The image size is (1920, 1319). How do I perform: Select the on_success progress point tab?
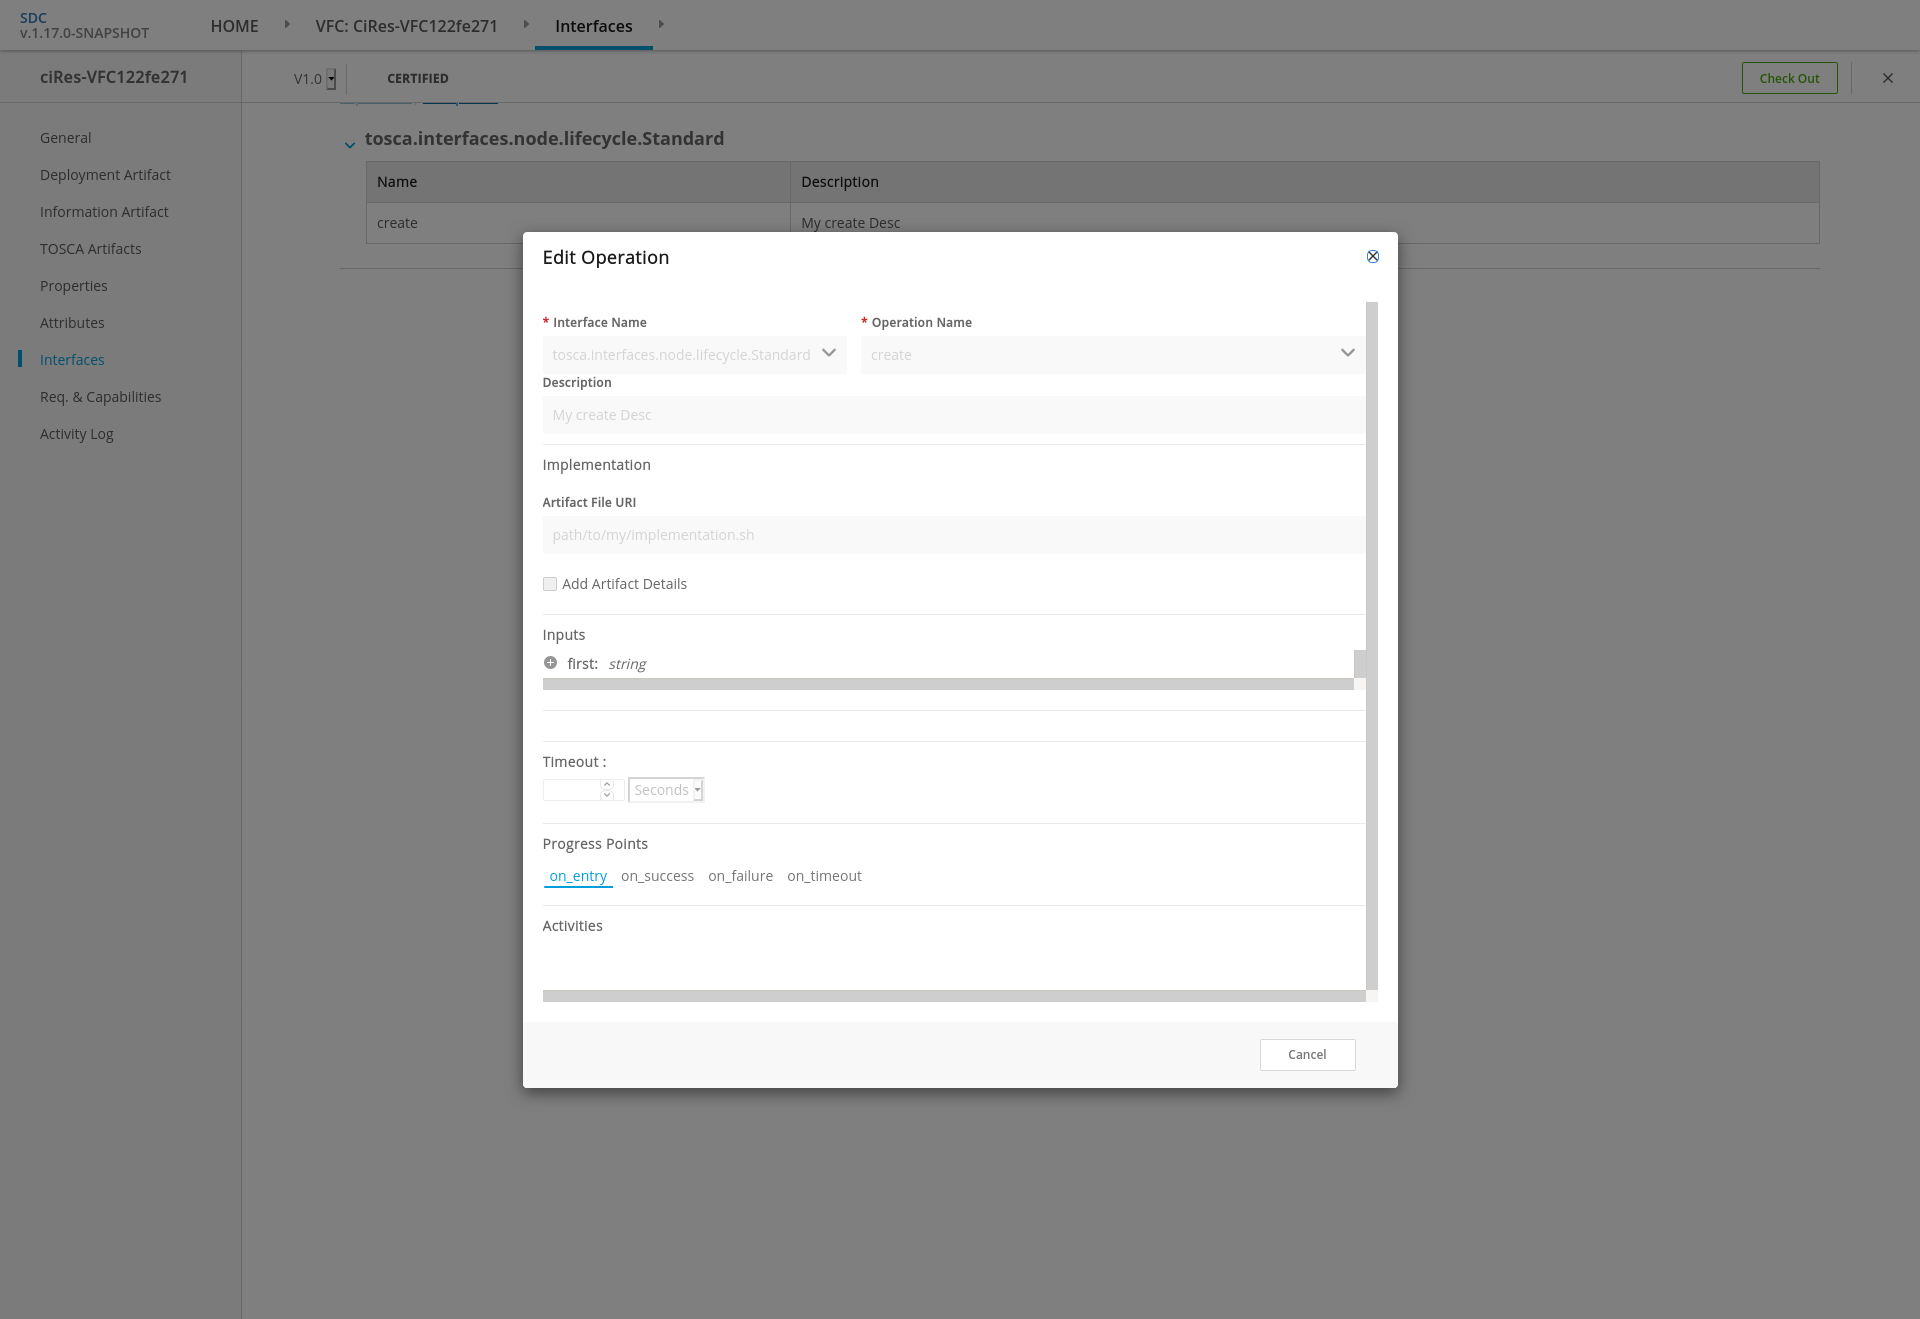[657, 876]
